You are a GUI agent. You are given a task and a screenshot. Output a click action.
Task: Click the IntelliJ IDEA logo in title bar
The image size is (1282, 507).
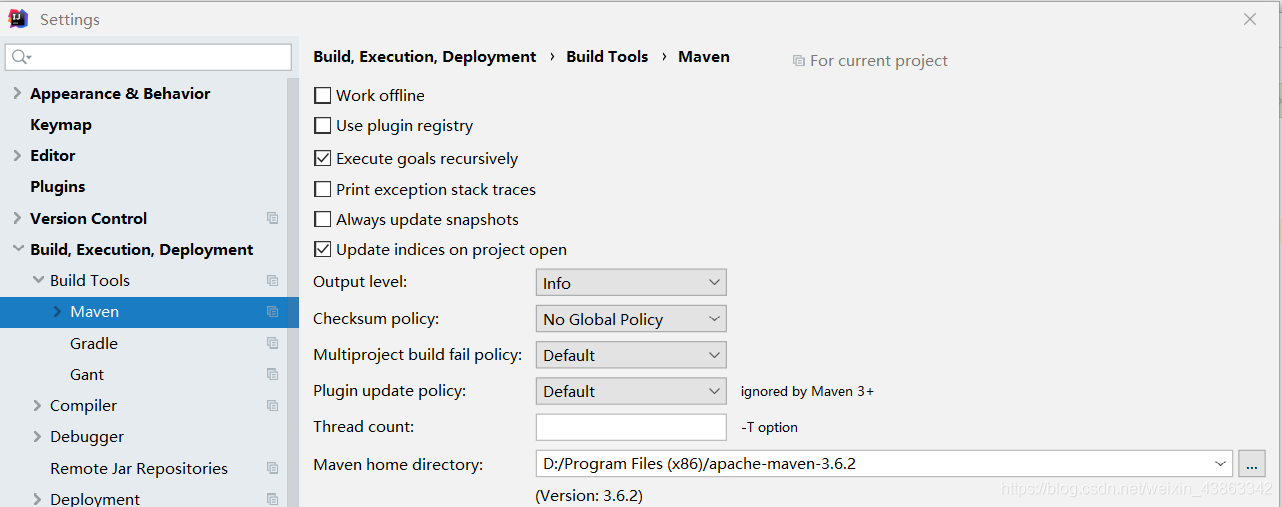coord(18,19)
